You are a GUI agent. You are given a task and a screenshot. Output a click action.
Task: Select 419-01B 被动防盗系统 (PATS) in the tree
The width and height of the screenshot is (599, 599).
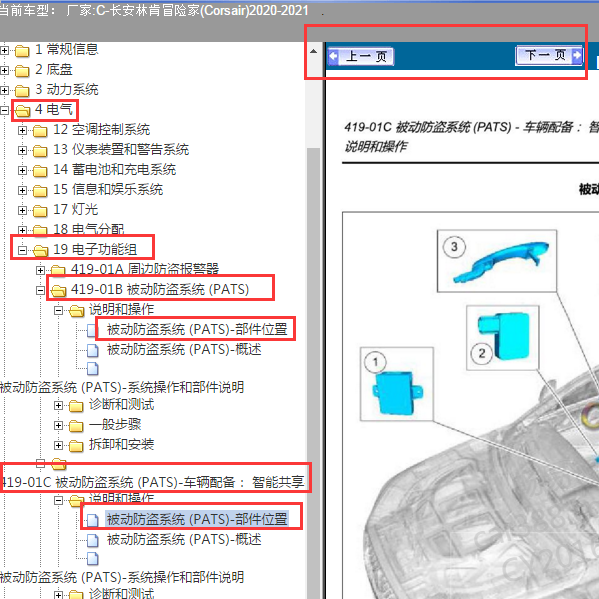click(x=160, y=289)
